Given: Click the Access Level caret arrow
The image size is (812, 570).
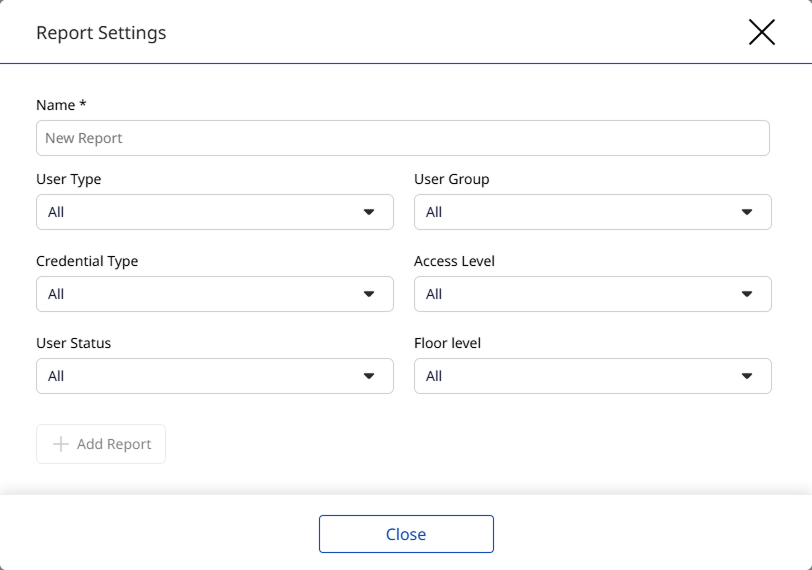Looking at the screenshot, I should (x=747, y=294).
